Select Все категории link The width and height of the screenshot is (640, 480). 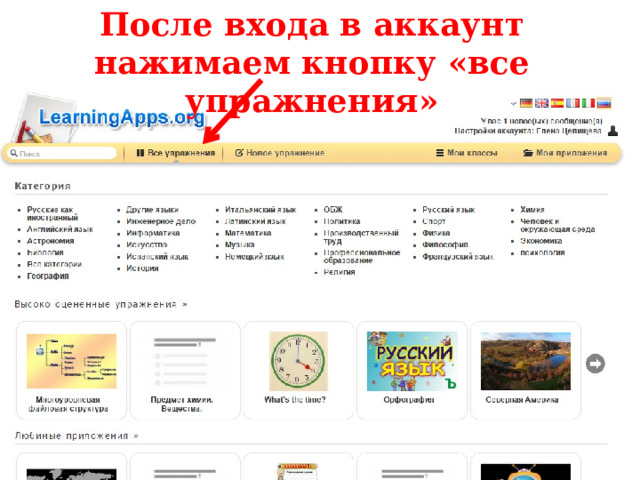54,264
